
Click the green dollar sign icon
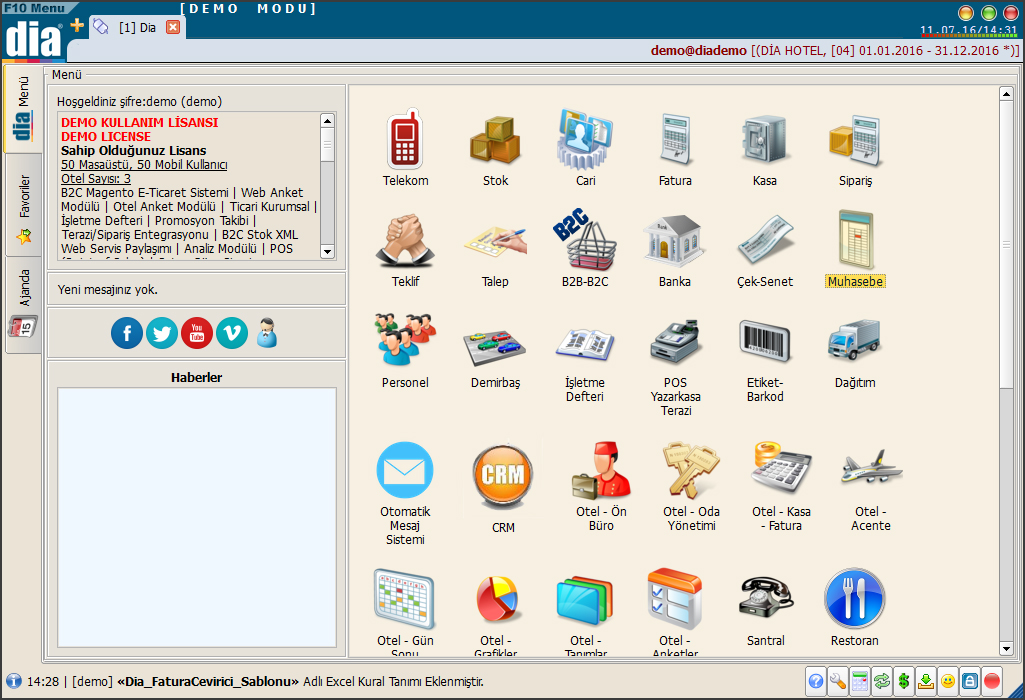904,682
